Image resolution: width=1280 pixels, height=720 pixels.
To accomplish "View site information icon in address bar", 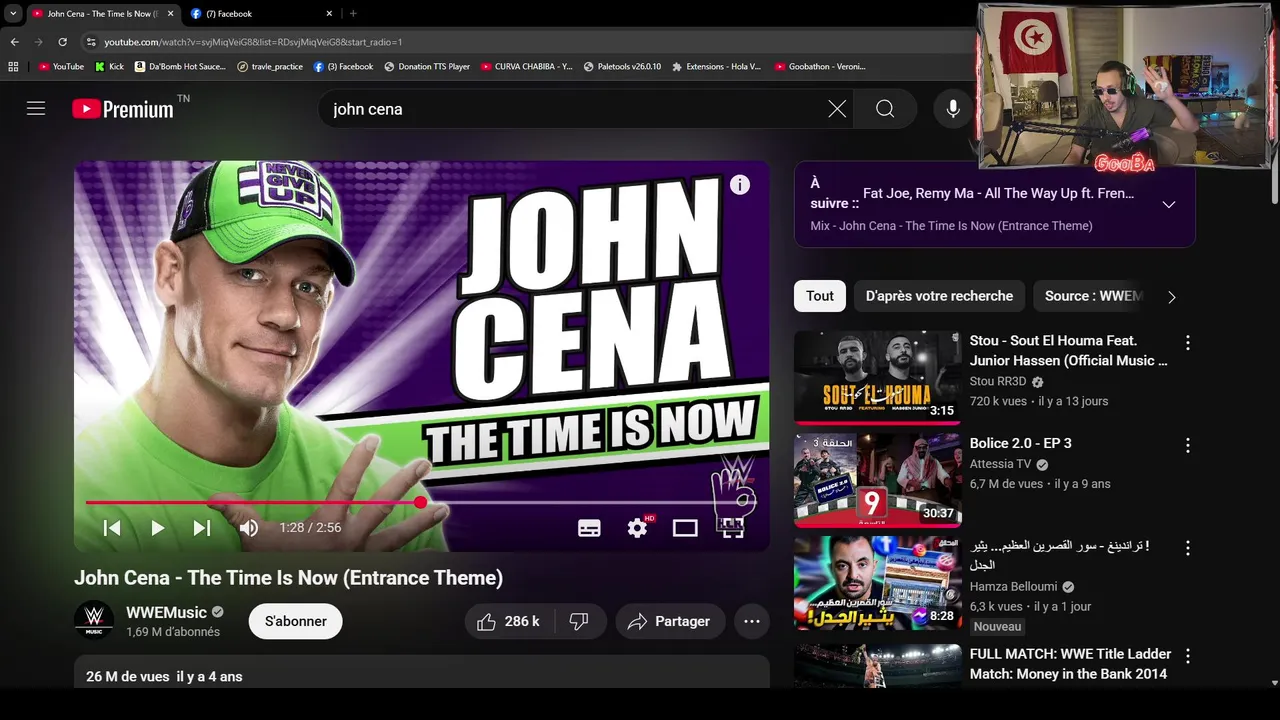I will [x=91, y=42].
